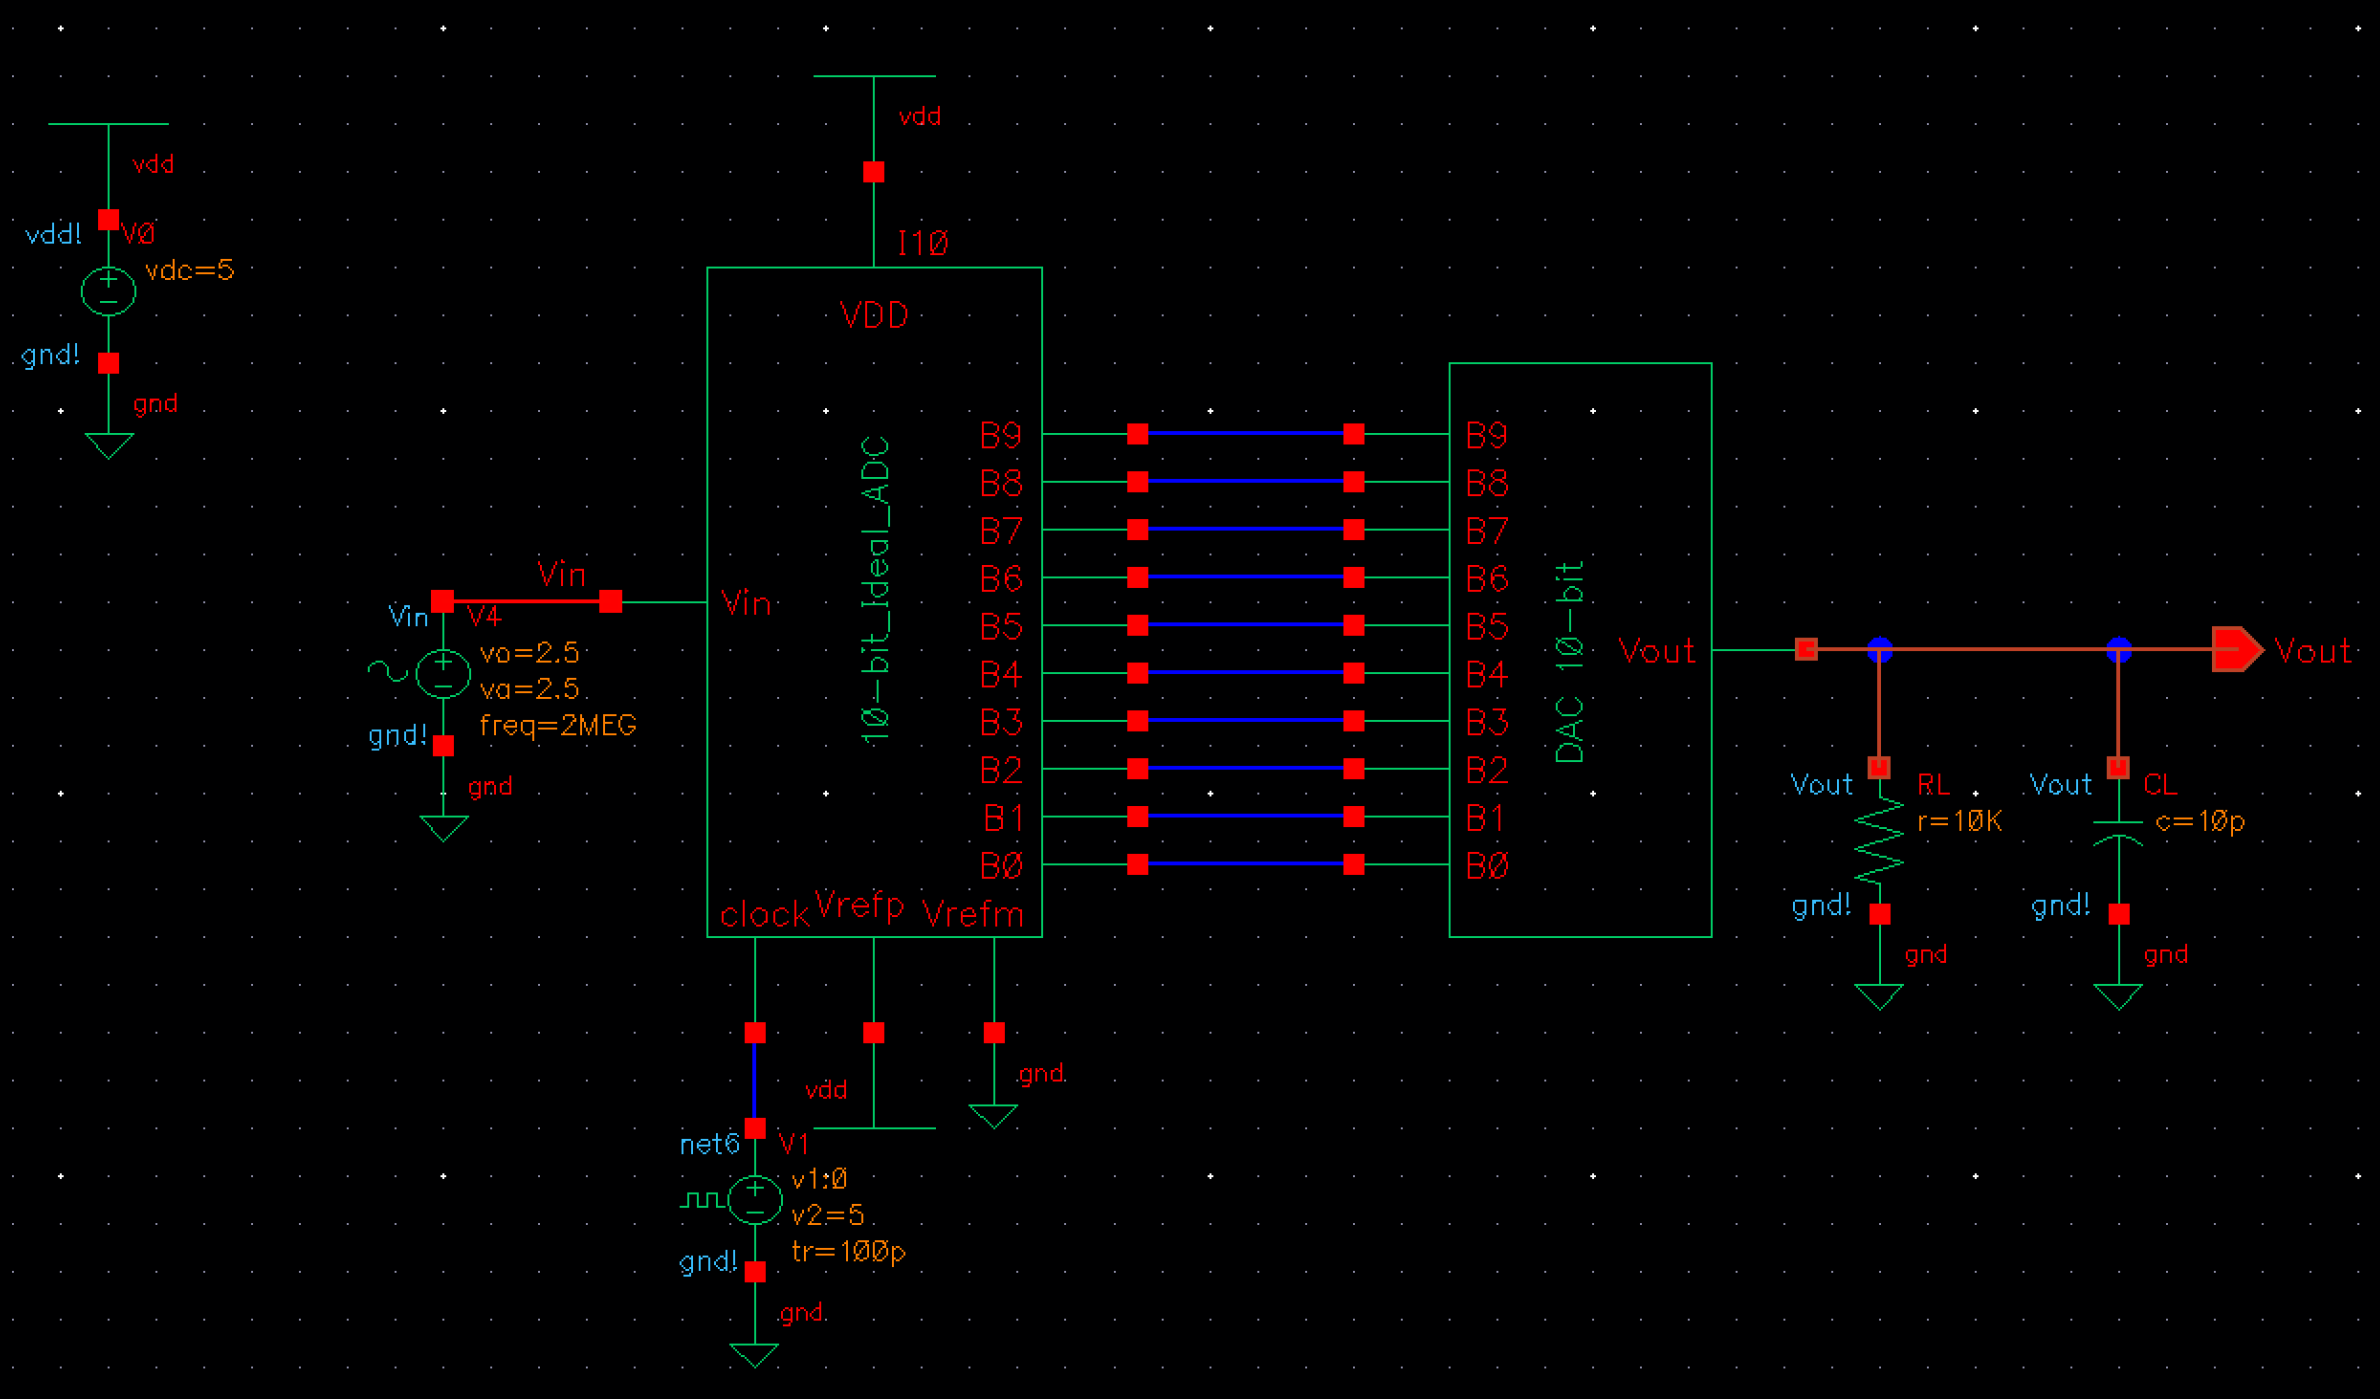The image size is (2380, 1399).
Task: Click the gnd! label near source V4
Action: [x=398, y=736]
